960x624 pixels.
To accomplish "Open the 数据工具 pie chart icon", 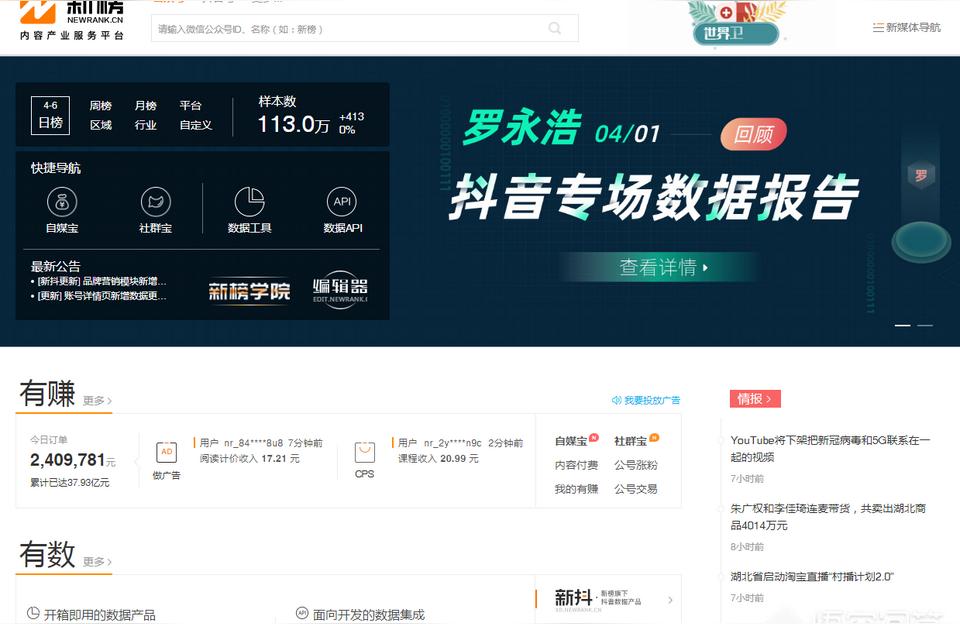I will pos(249,202).
